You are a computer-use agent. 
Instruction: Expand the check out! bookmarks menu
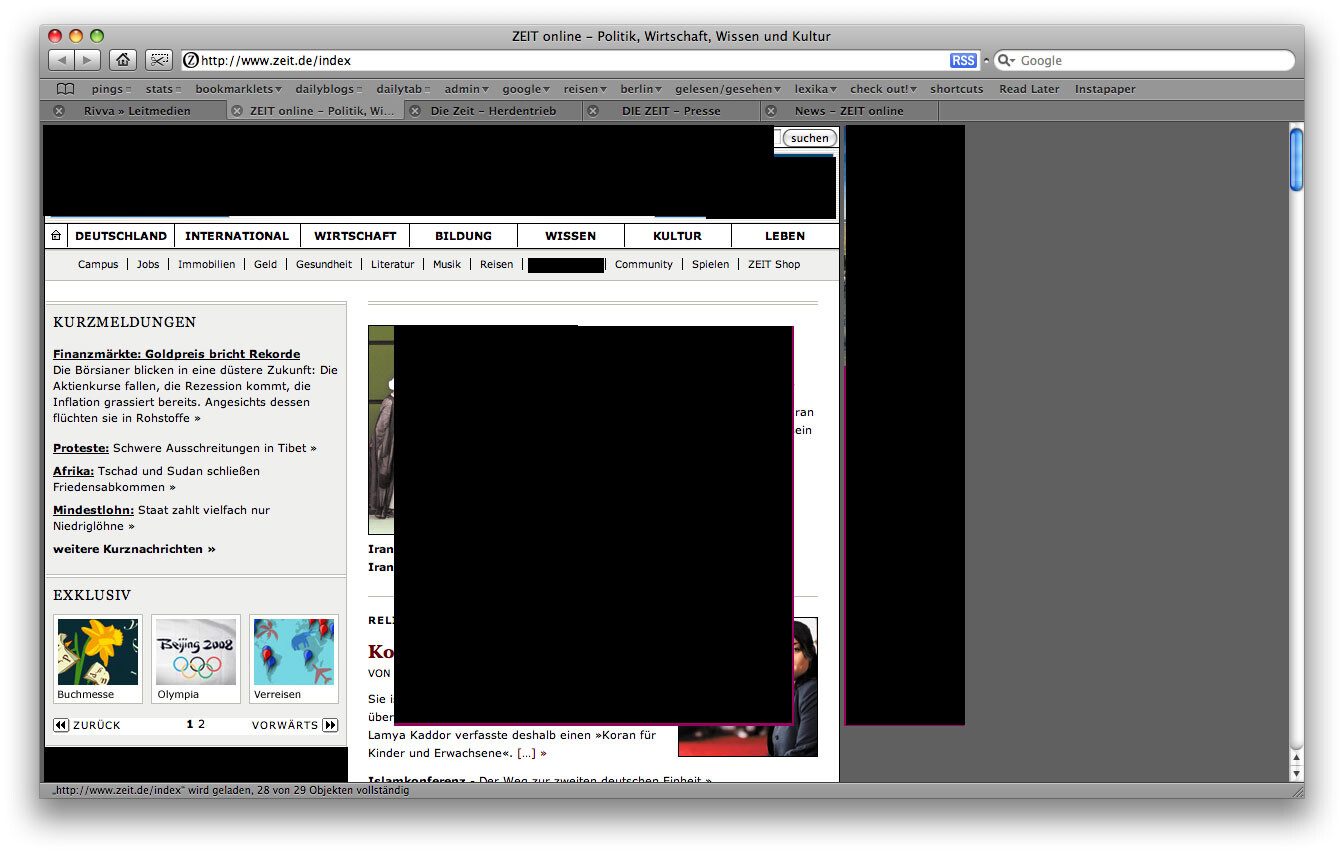coord(884,89)
